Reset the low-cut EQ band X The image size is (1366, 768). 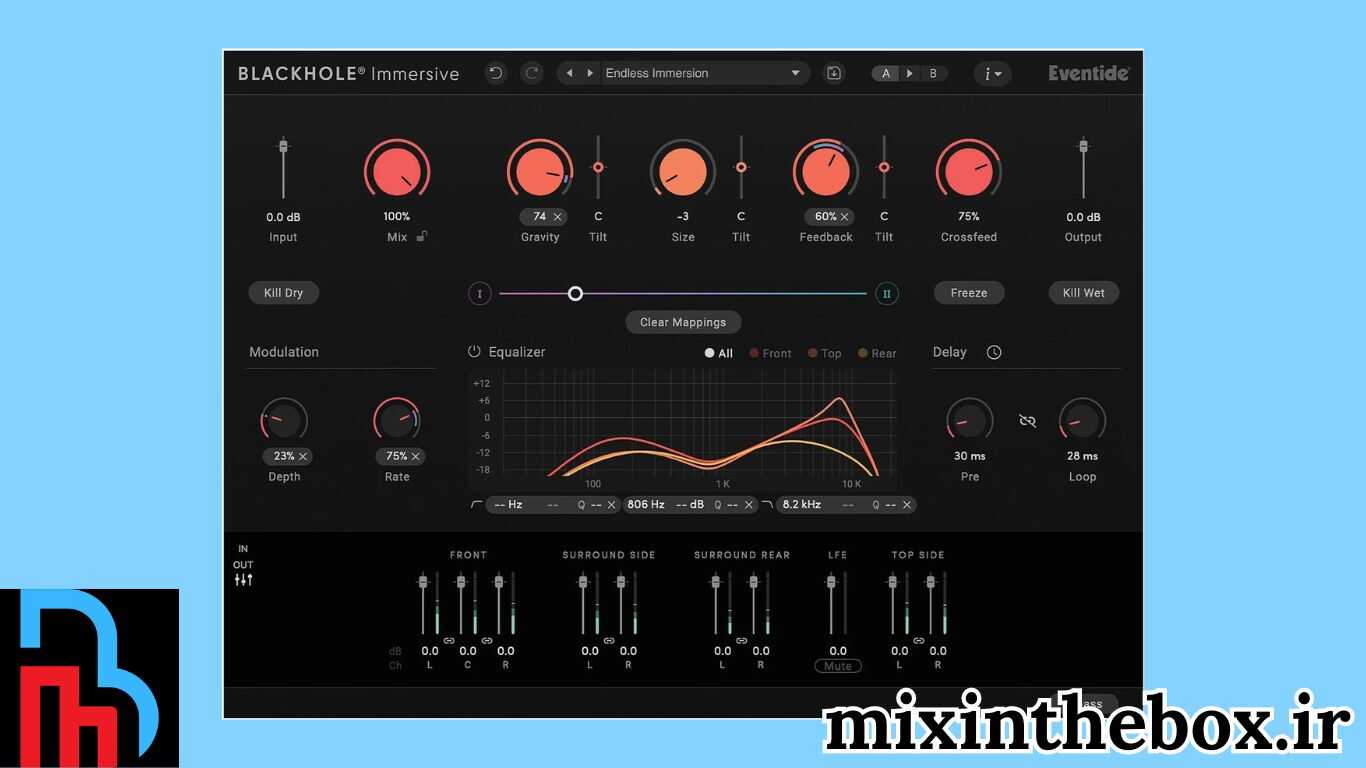[611, 505]
